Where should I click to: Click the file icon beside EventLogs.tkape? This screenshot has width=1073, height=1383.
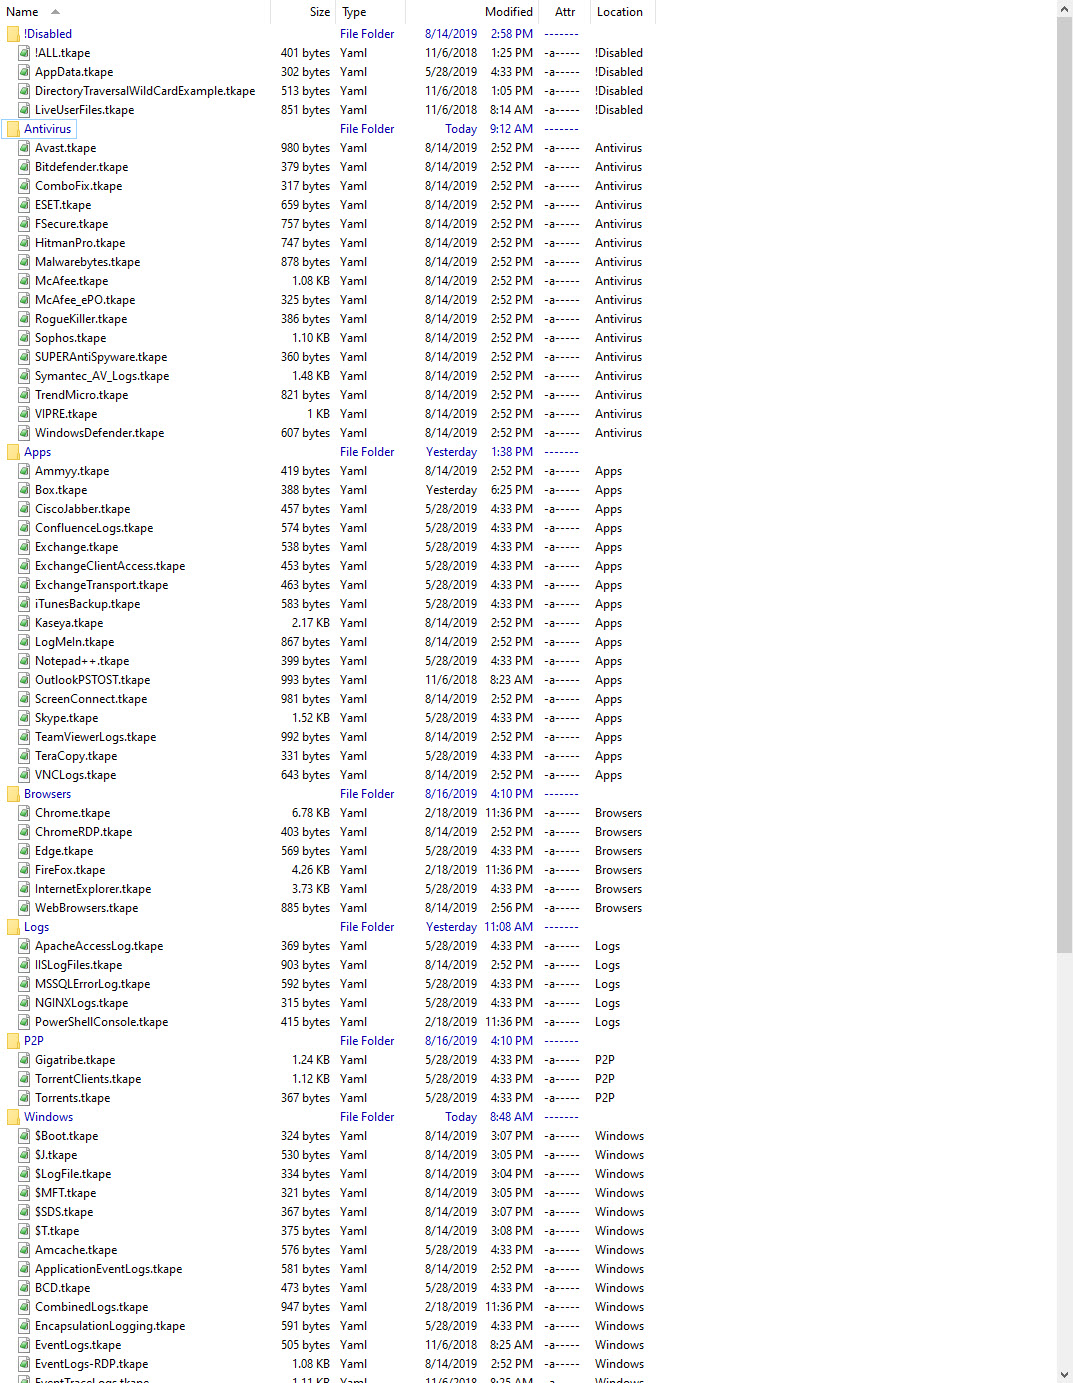pos(24,1345)
